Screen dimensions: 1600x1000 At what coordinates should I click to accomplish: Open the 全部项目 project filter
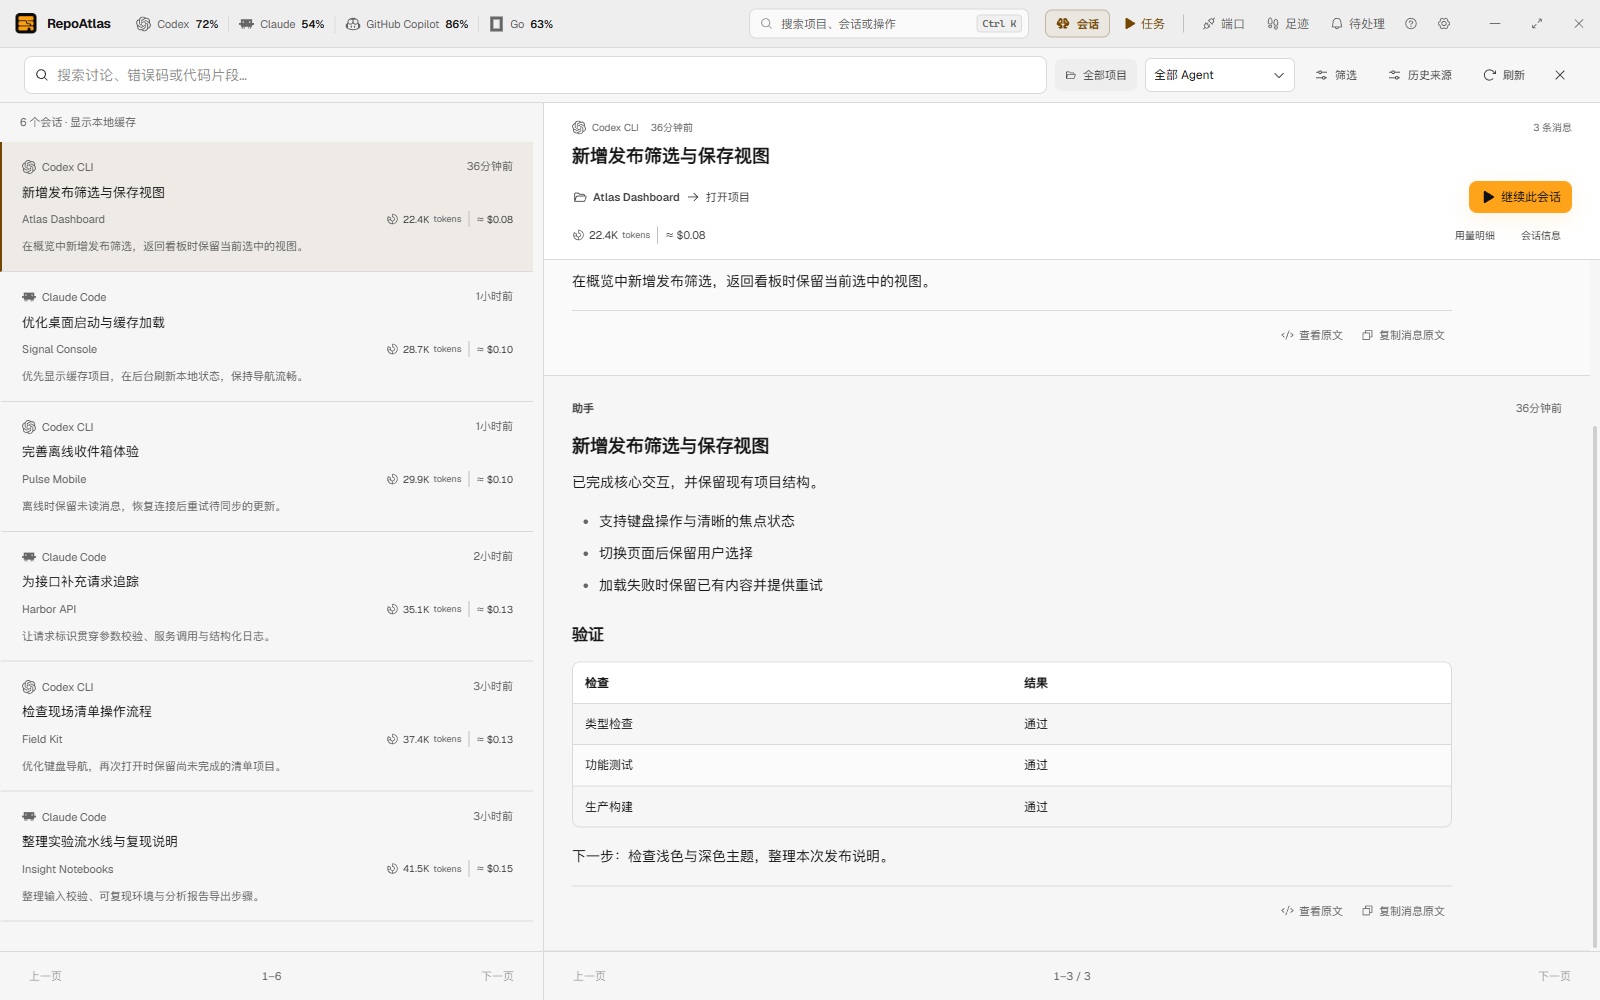[1095, 75]
